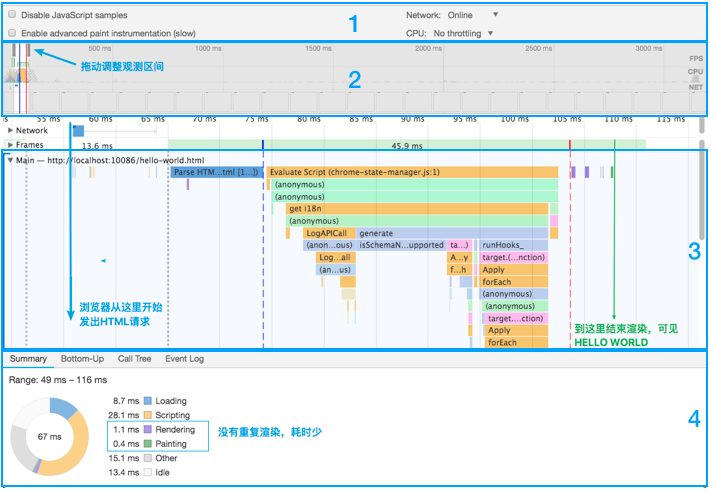This screenshot has width=711, height=493.
Task: Click the Loading color swatch in legend
Action: [148, 401]
